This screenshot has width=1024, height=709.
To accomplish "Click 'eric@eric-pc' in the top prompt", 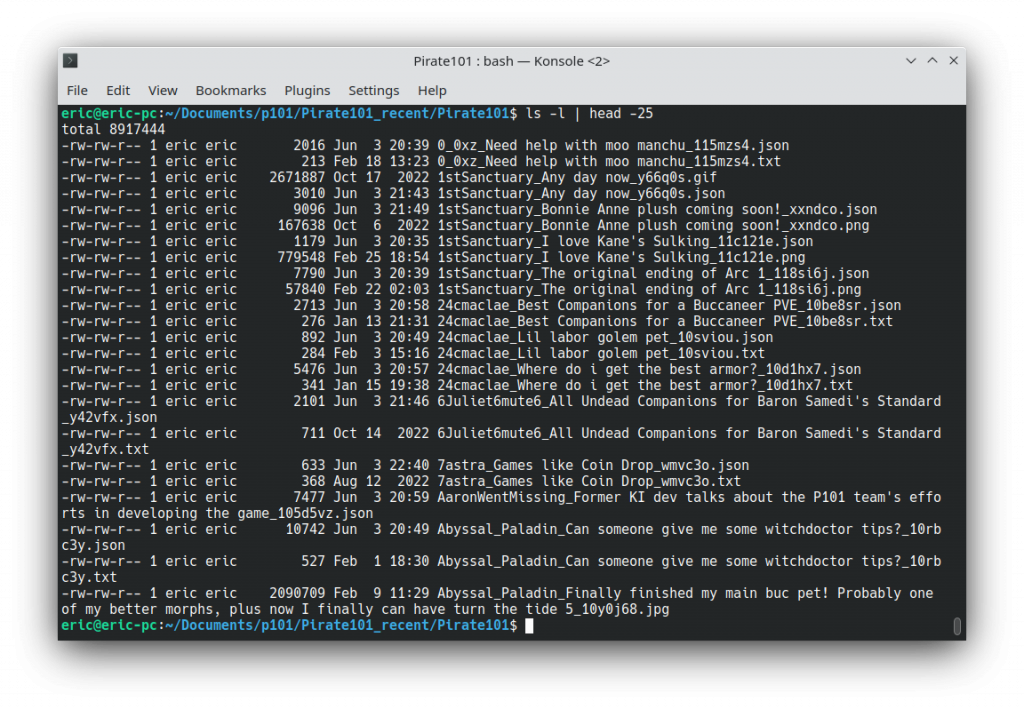I will (x=109, y=114).
